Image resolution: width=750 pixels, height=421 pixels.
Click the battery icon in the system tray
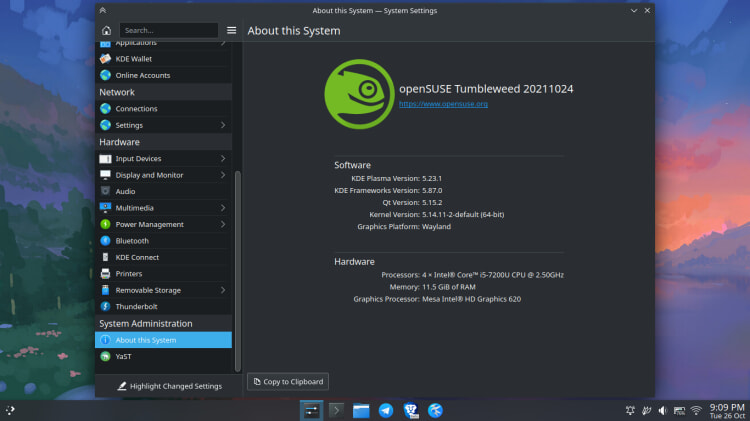[x=679, y=410]
